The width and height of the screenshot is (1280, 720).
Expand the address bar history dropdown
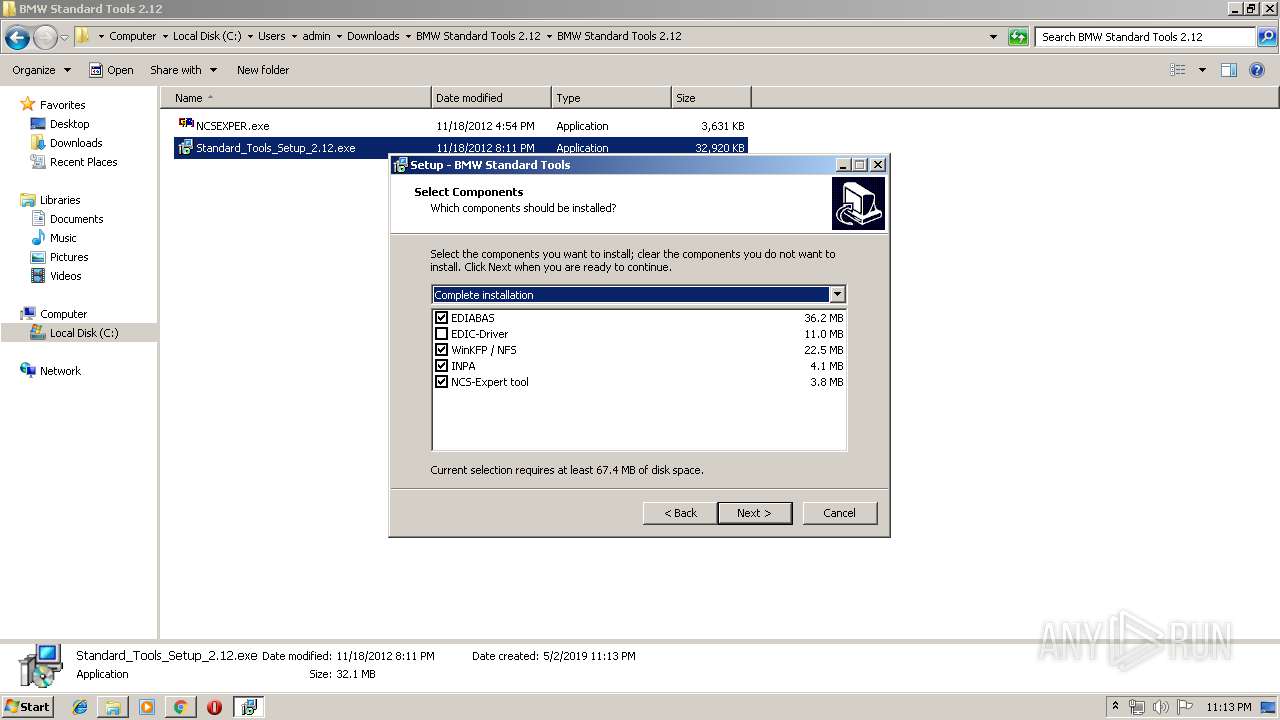pyautogui.click(x=993, y=37)
